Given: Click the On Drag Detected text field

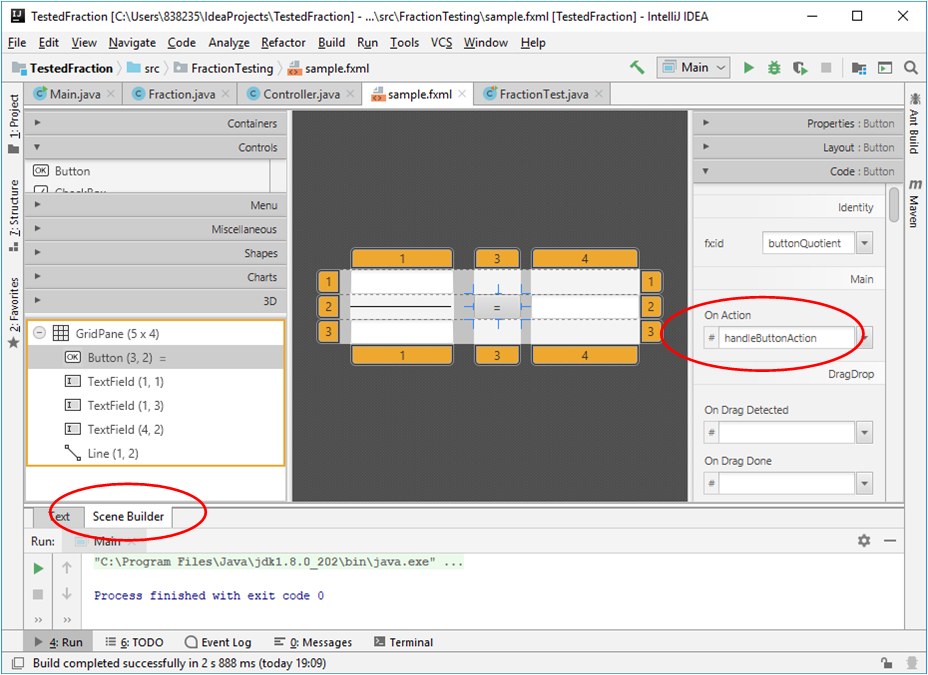Looking at the screenshot, I should [787, 433].
